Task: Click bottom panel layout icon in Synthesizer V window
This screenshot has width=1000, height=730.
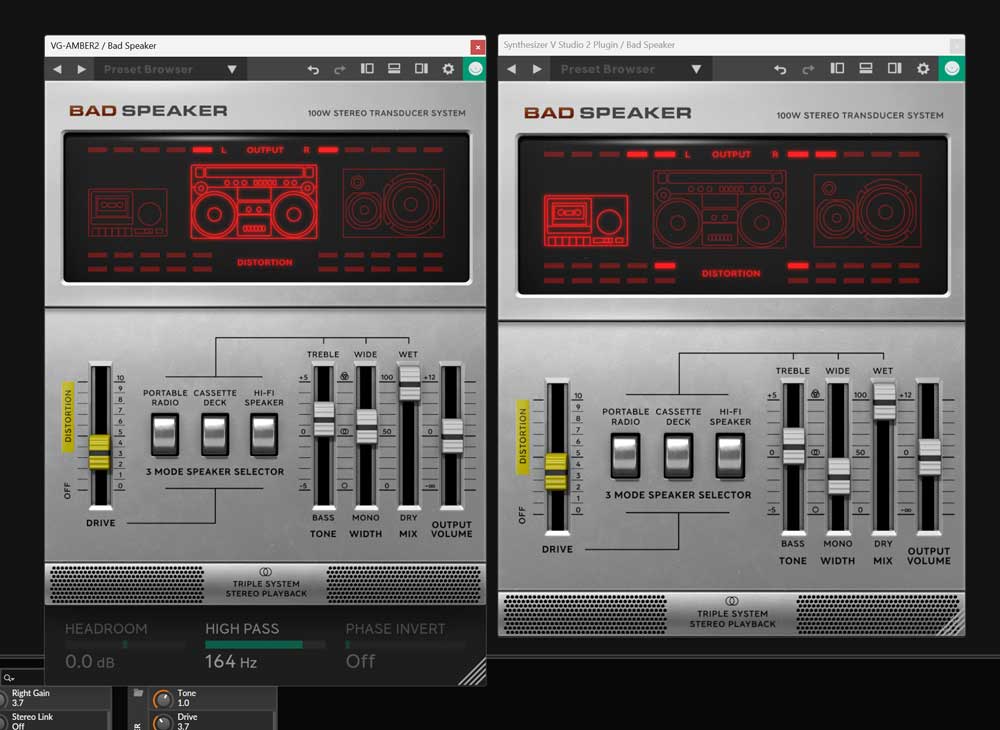Action: click(864, 69)
